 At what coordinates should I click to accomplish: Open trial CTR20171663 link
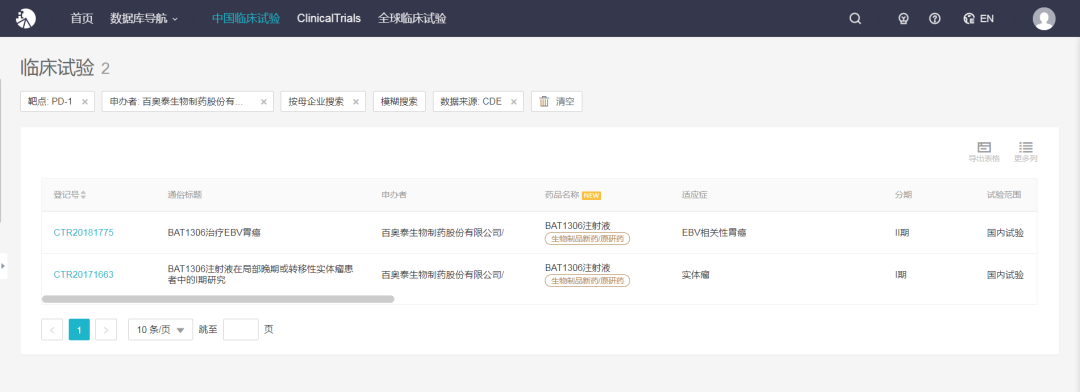(x=83, y=274)
